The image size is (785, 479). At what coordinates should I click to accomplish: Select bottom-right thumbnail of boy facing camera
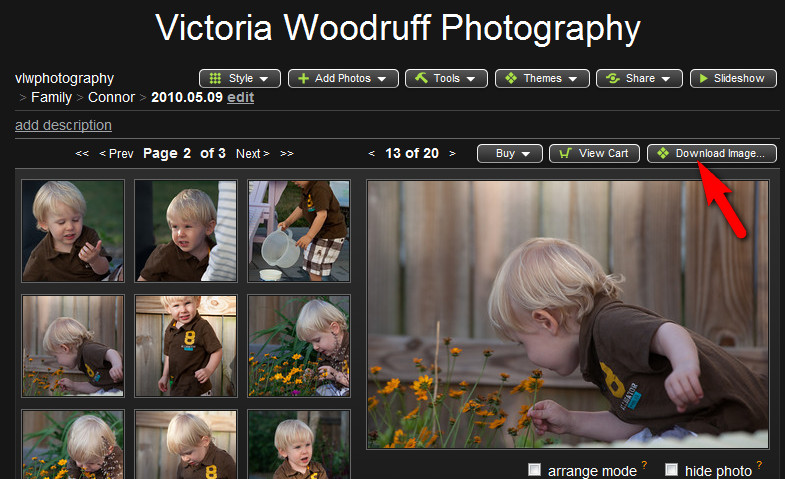click(x=299, y=444)
